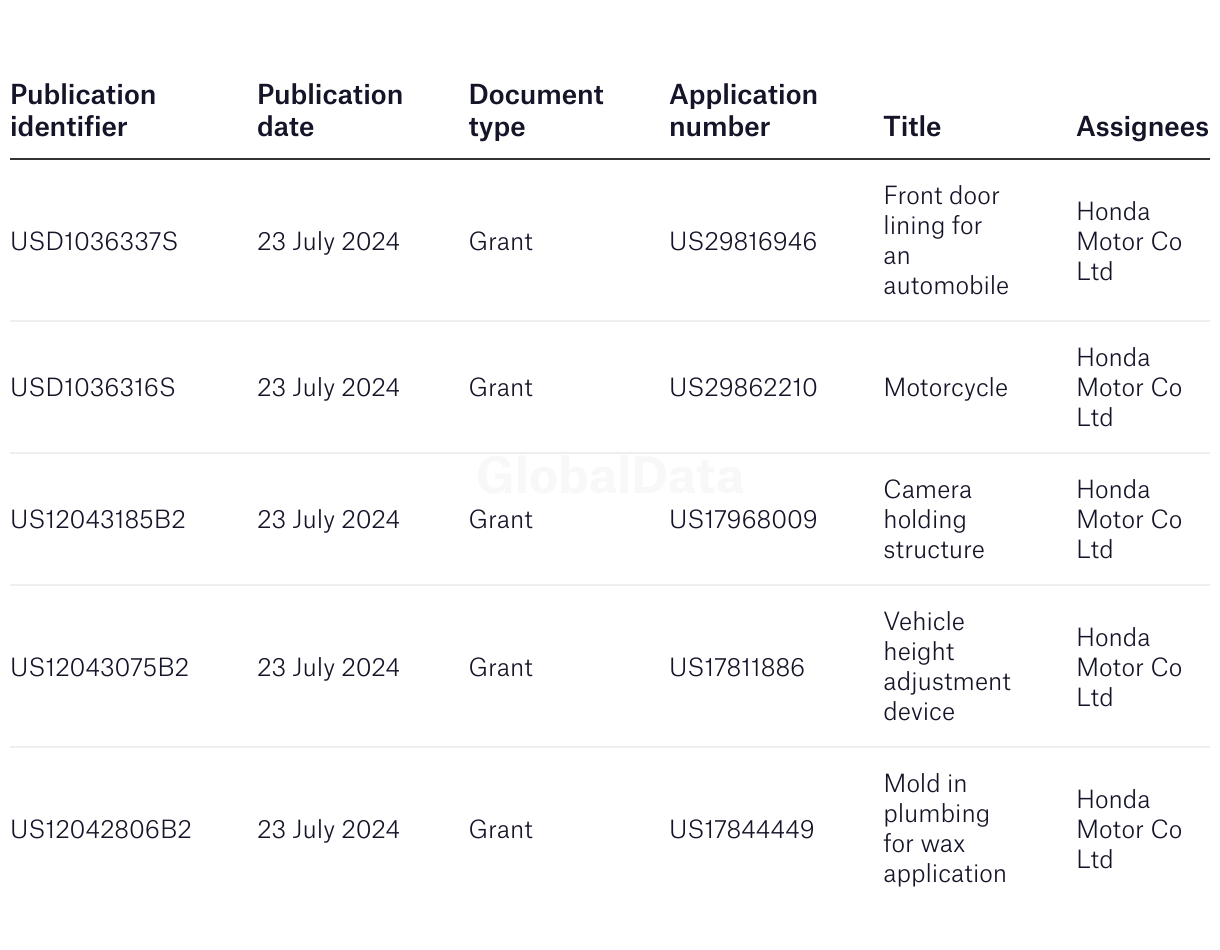The width and height of the screenshot is (1220, 950).
Task: Click the Publication date column header
Action: 330,111
